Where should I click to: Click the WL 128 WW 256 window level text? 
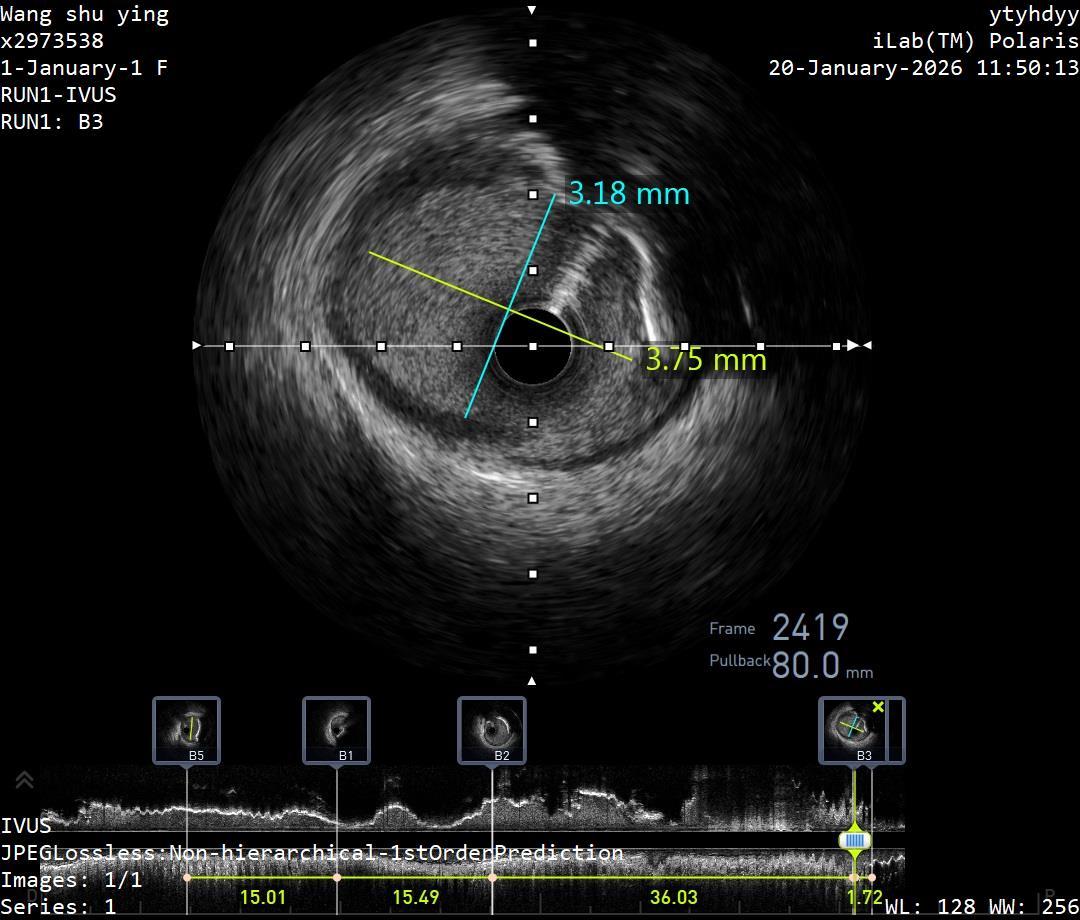[x=981, y=907]
